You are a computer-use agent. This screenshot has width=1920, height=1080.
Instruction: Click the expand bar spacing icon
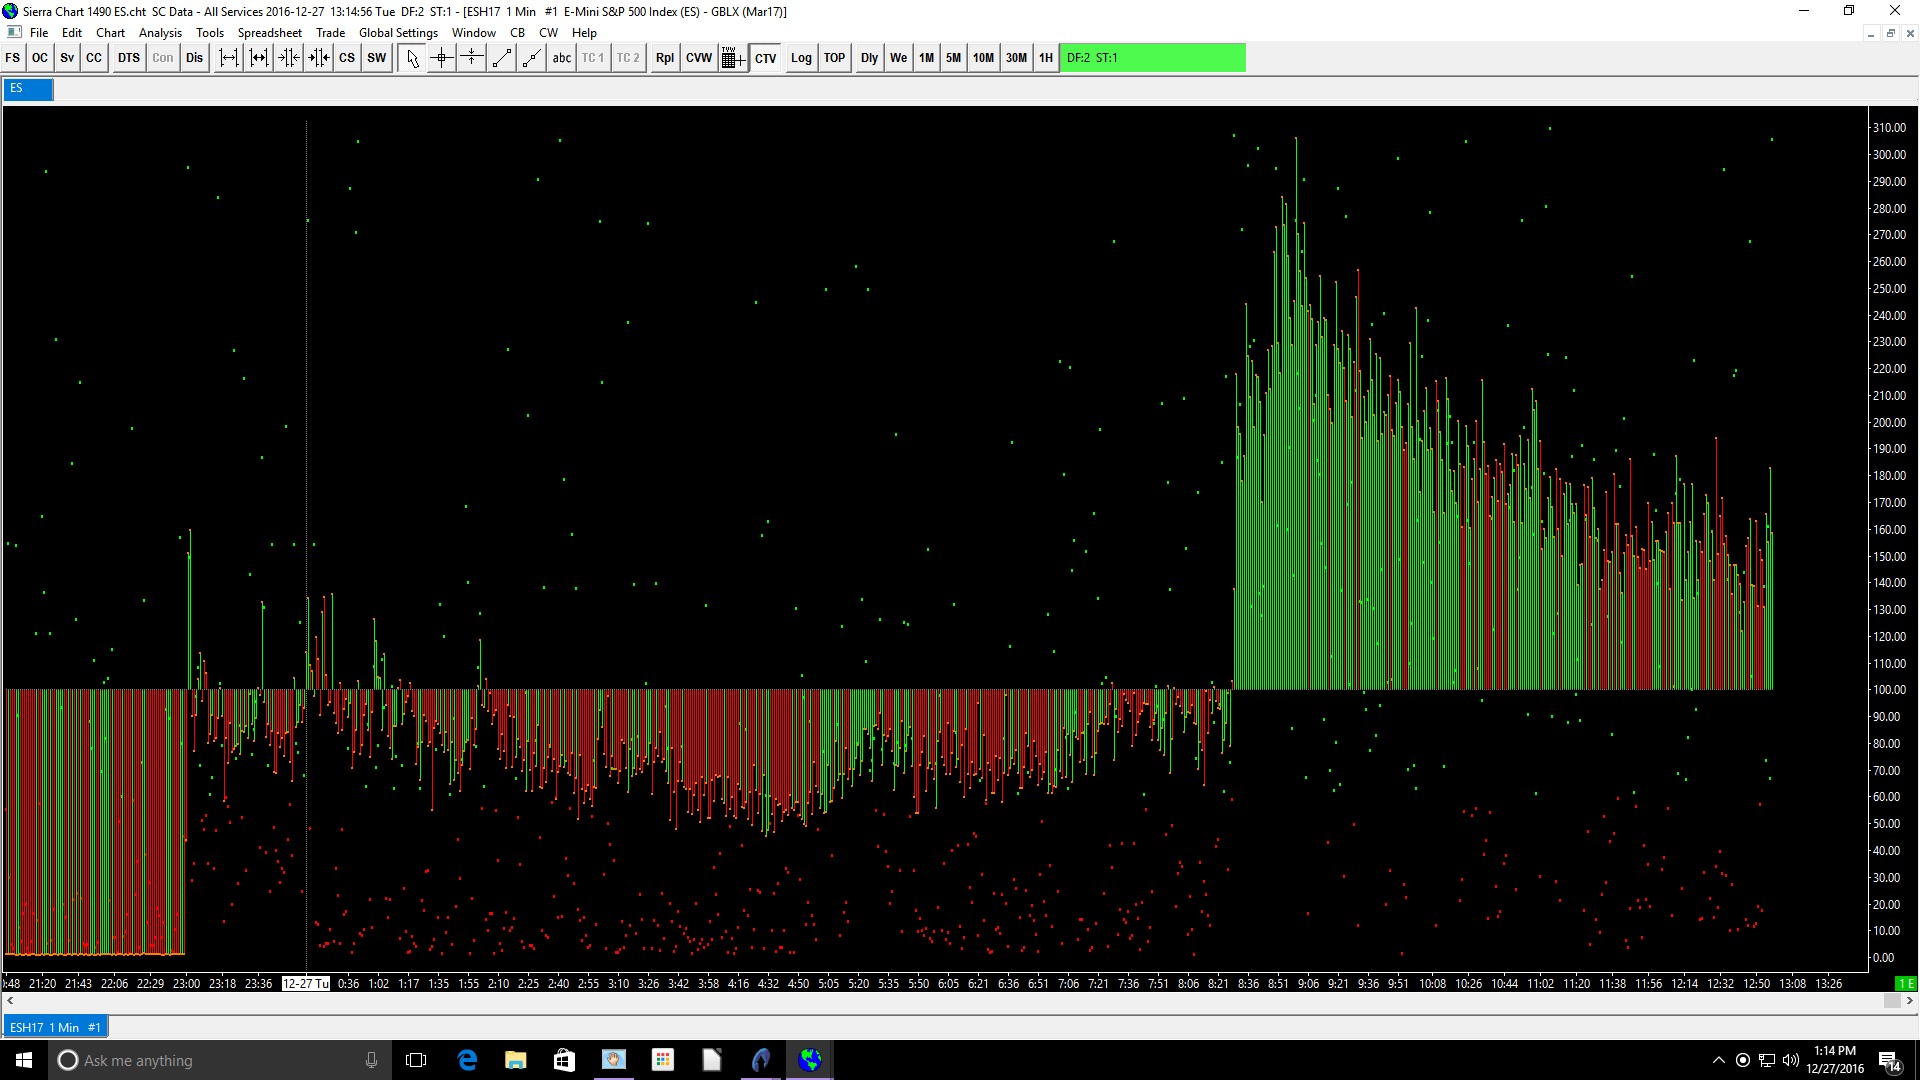click(229, 58)
